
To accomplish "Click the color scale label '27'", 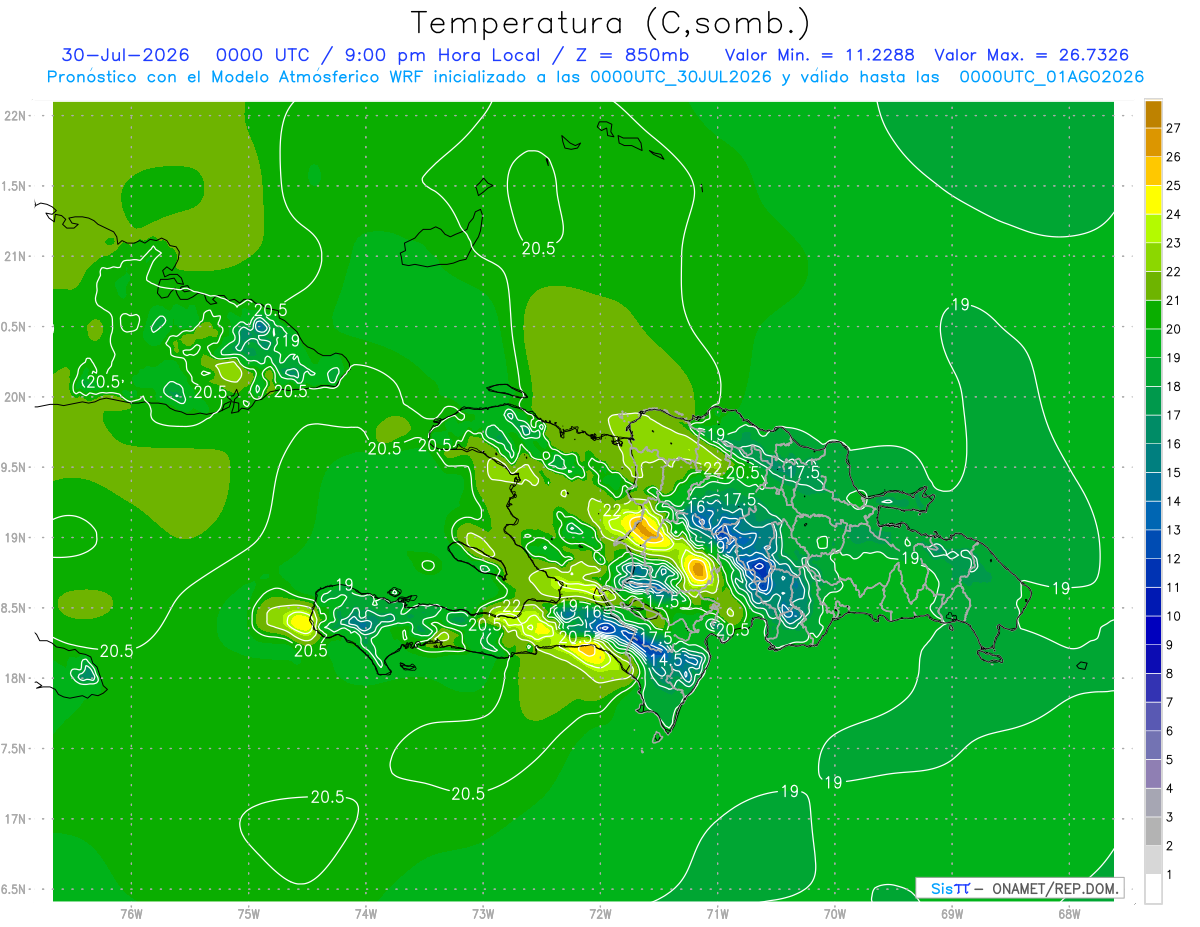I will (1173, 128).
